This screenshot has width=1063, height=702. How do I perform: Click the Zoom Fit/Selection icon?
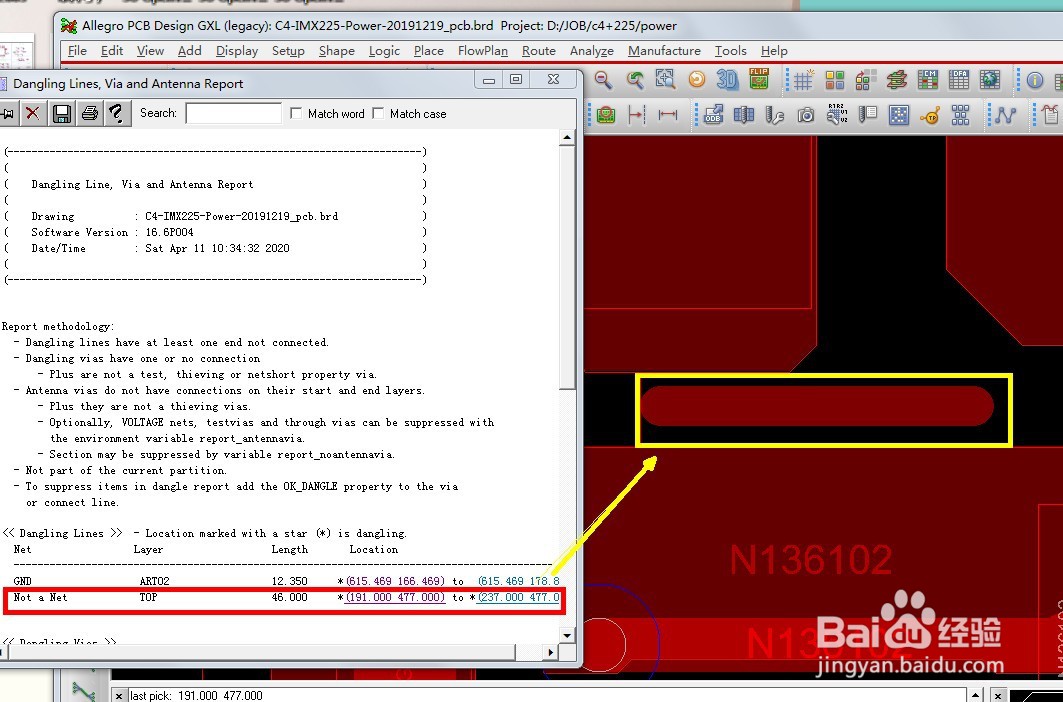click(x=665, y=80)
